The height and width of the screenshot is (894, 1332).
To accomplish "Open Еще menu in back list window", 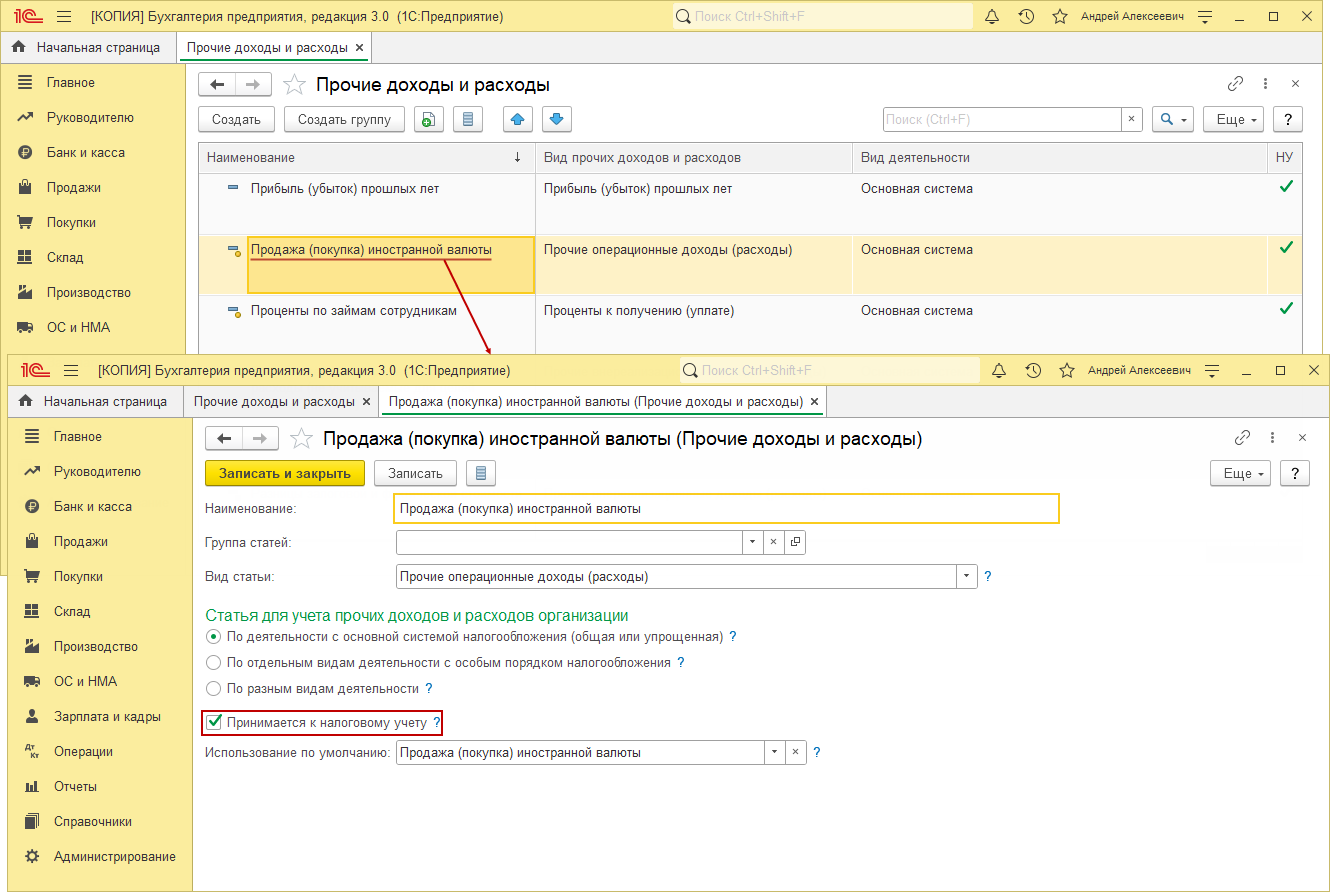I will pyautogui.click(x=1234, y=119).
